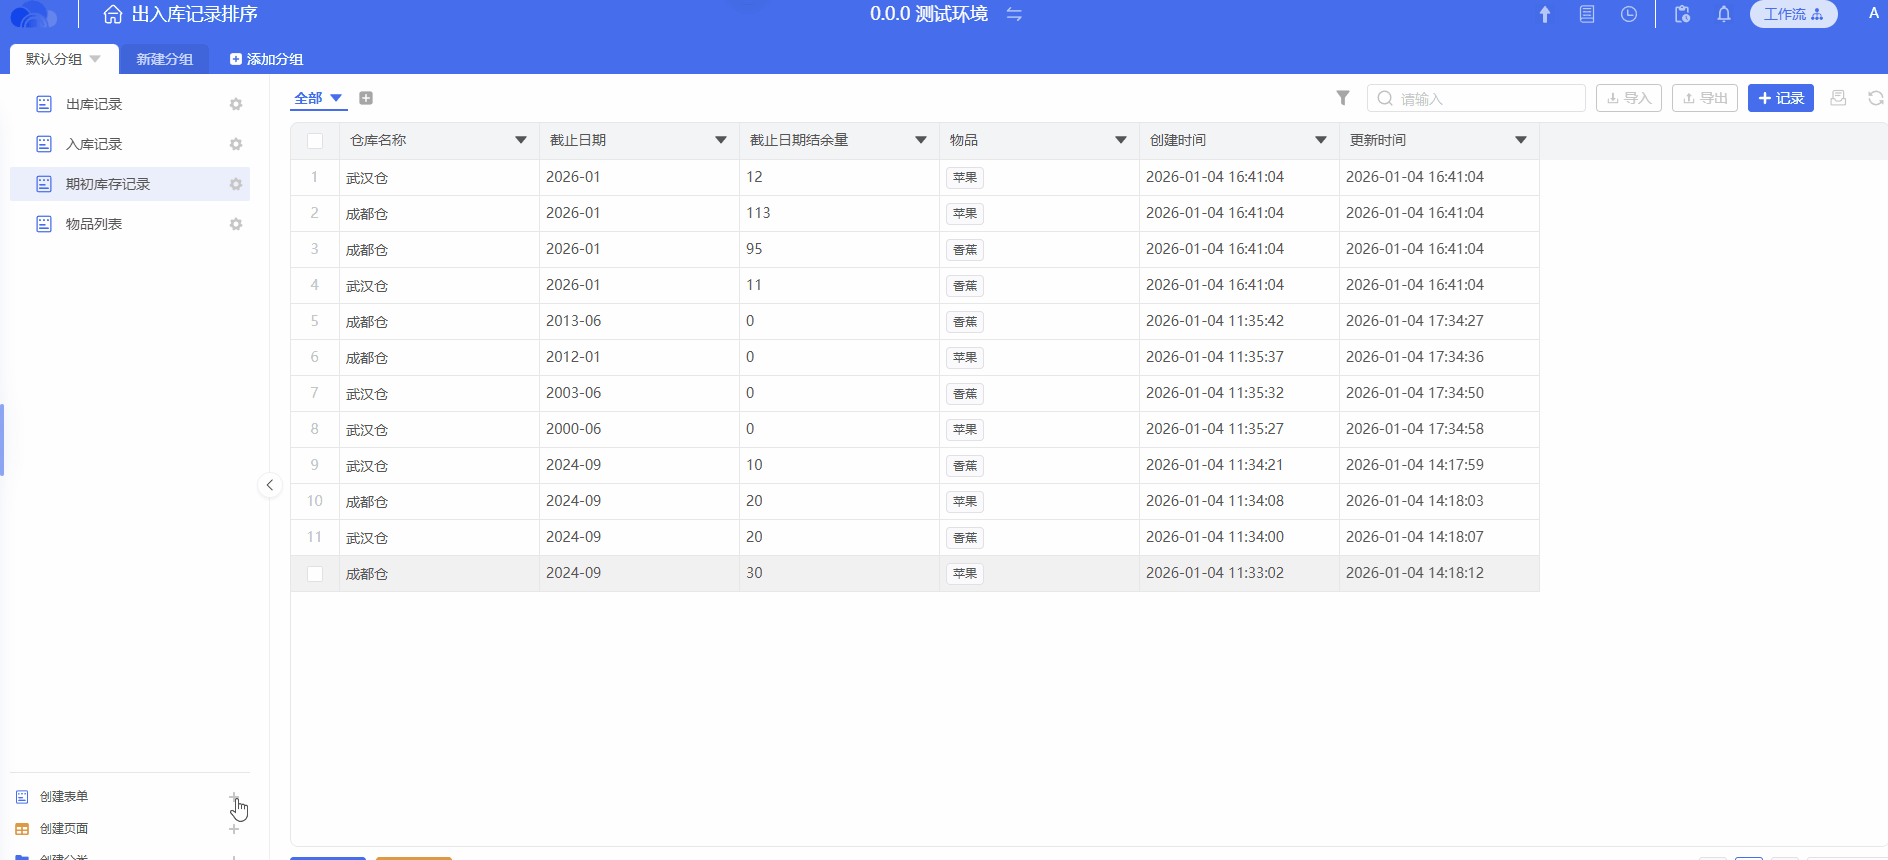The width and height of the screenshot is (1888, 860).
Task: Click the home icon beside app title
Action: coord(113,14)
